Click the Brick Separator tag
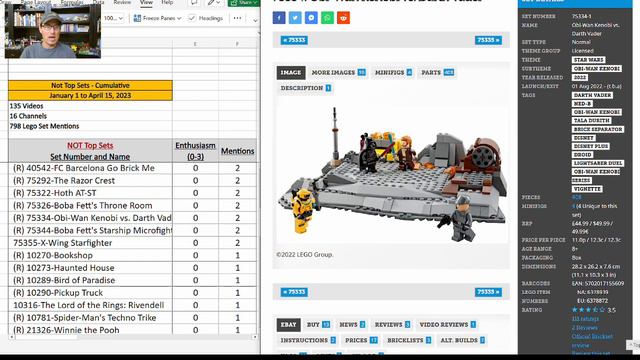The width and height of the screenshot is (640, 360). pos(598,129)
